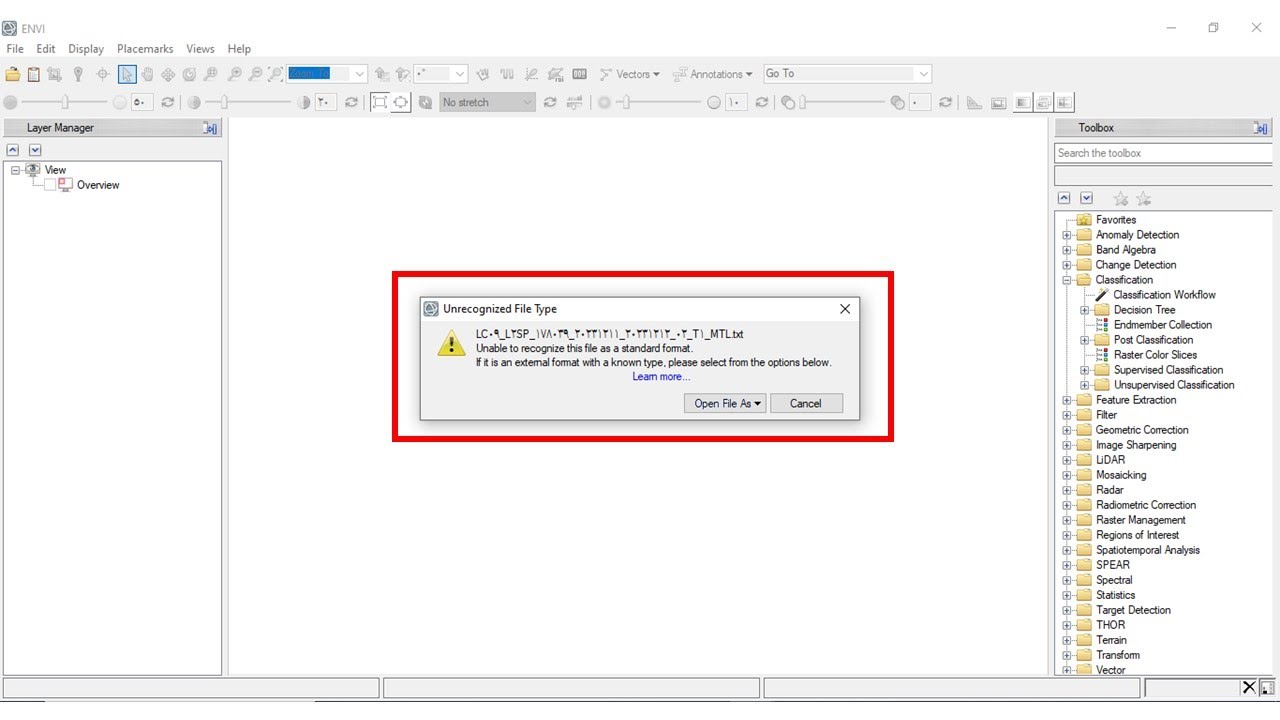Expand the Radiometric Correction folder
Image resolution: width=1280 pixels, height=720 pixels.
click(1067, 505)
